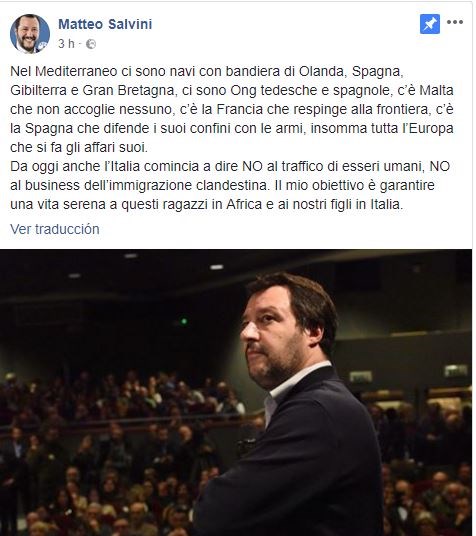Click the ceiling light in the photo's top center
The width and height of the screenshot is (476, 536).
tap(216, 267)
